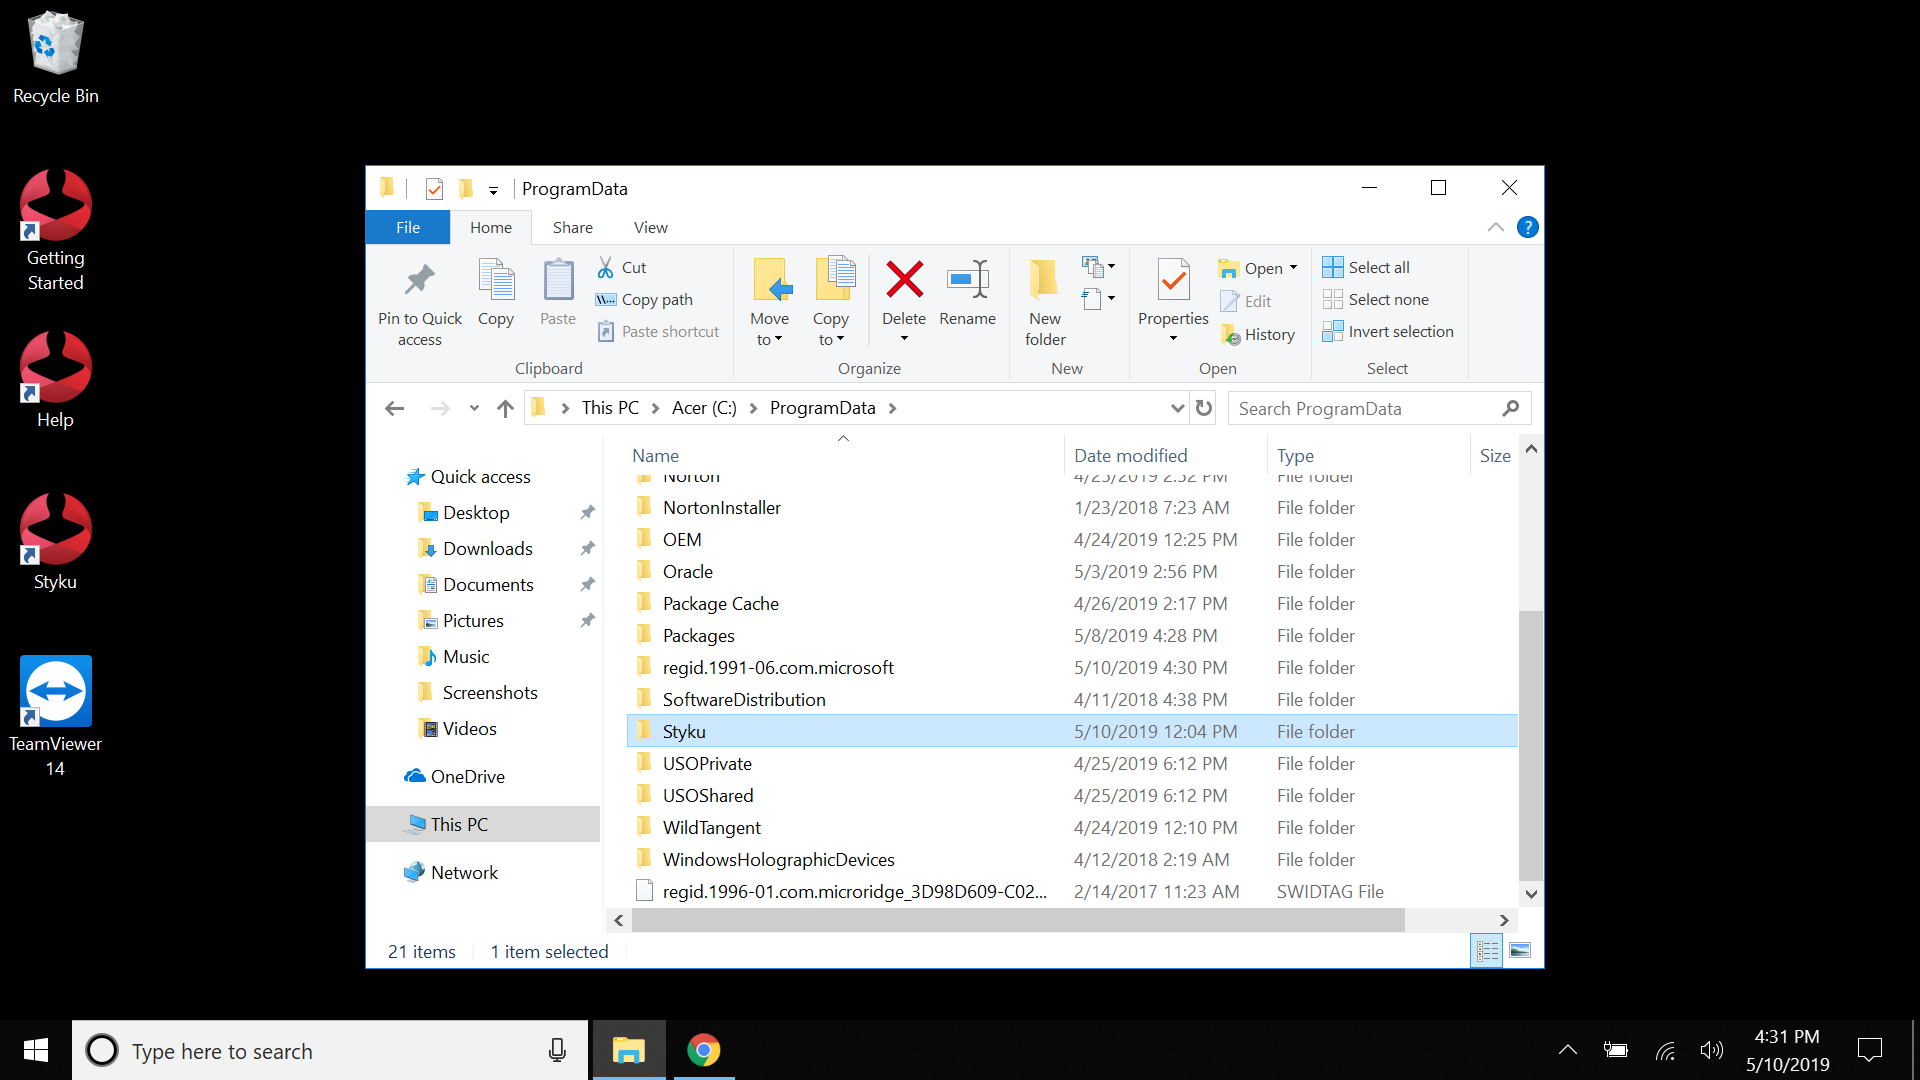The height and width of the screenshot is (1080, 1920).
Task: Click the Rename icon in ribbon
Action: click(967, 281)
